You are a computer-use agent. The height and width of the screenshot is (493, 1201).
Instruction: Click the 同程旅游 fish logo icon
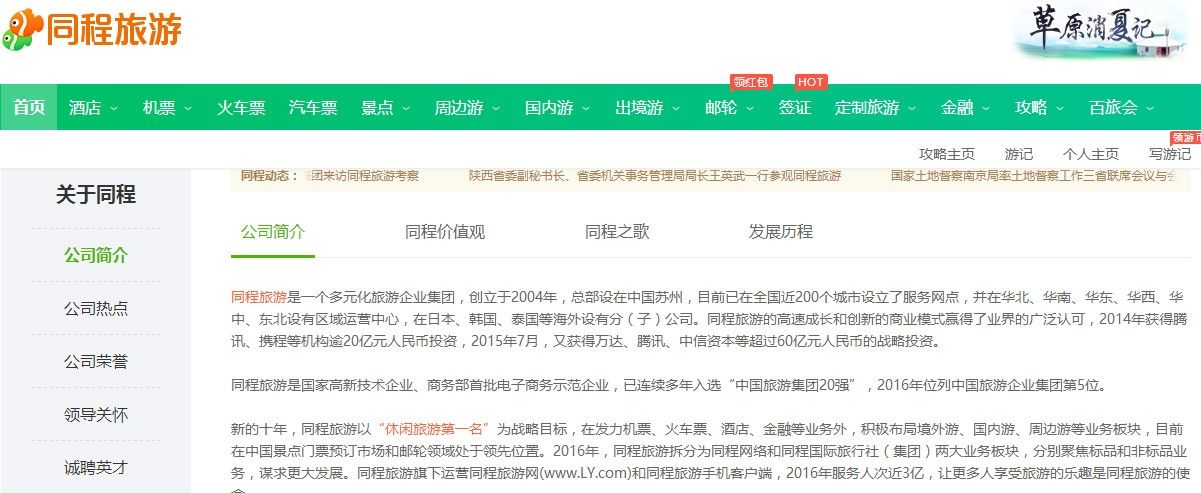coord(22,29)
